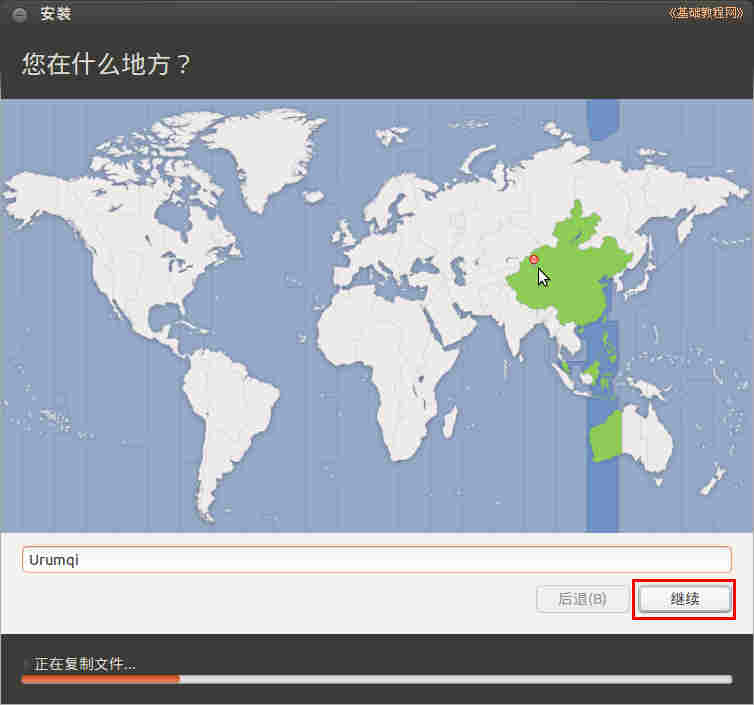Image resolution: width=754 pixels, height=705 pixels.
Task: Click the 正在复制文件... status text
Action: (x=85, y=664)
